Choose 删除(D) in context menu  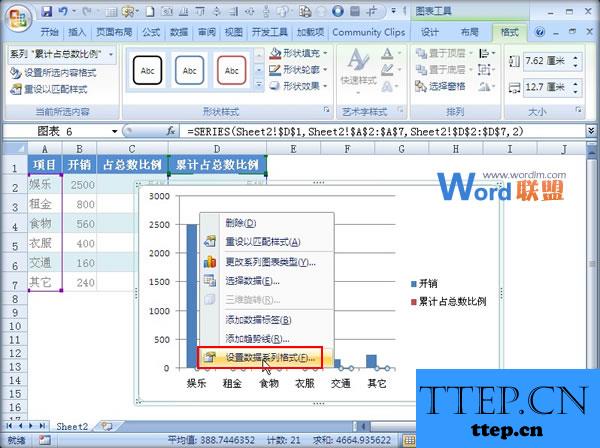click(x=266, y=223)
